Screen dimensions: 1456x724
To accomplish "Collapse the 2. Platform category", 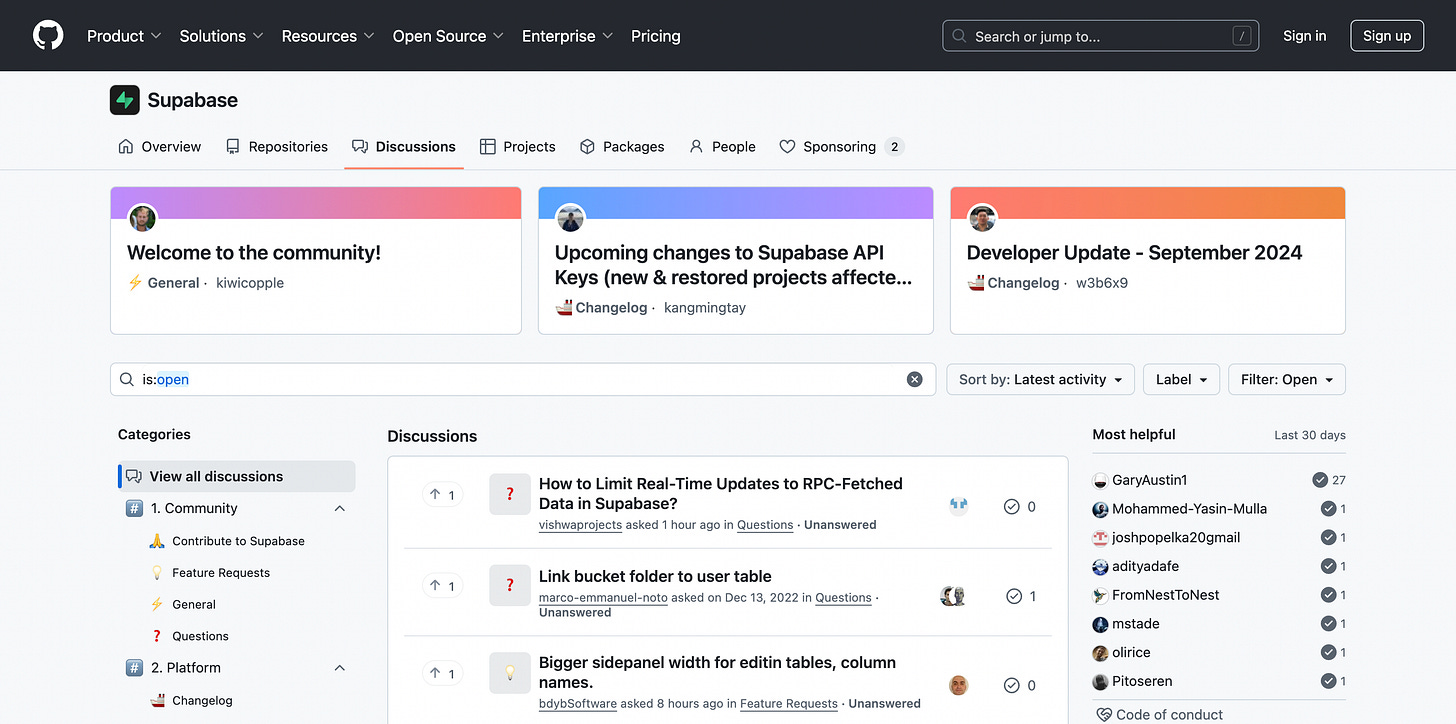I will click(x=339, y=668).
